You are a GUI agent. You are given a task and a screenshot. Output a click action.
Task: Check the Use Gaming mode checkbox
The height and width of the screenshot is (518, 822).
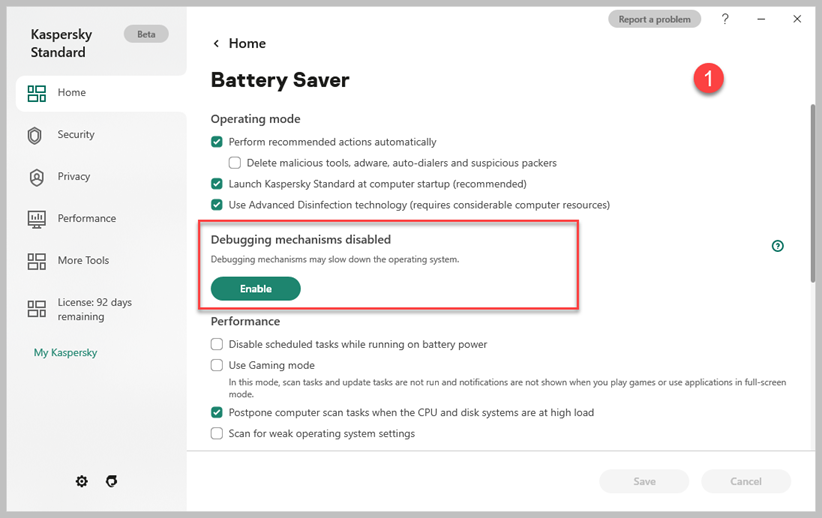coord(217,366)
